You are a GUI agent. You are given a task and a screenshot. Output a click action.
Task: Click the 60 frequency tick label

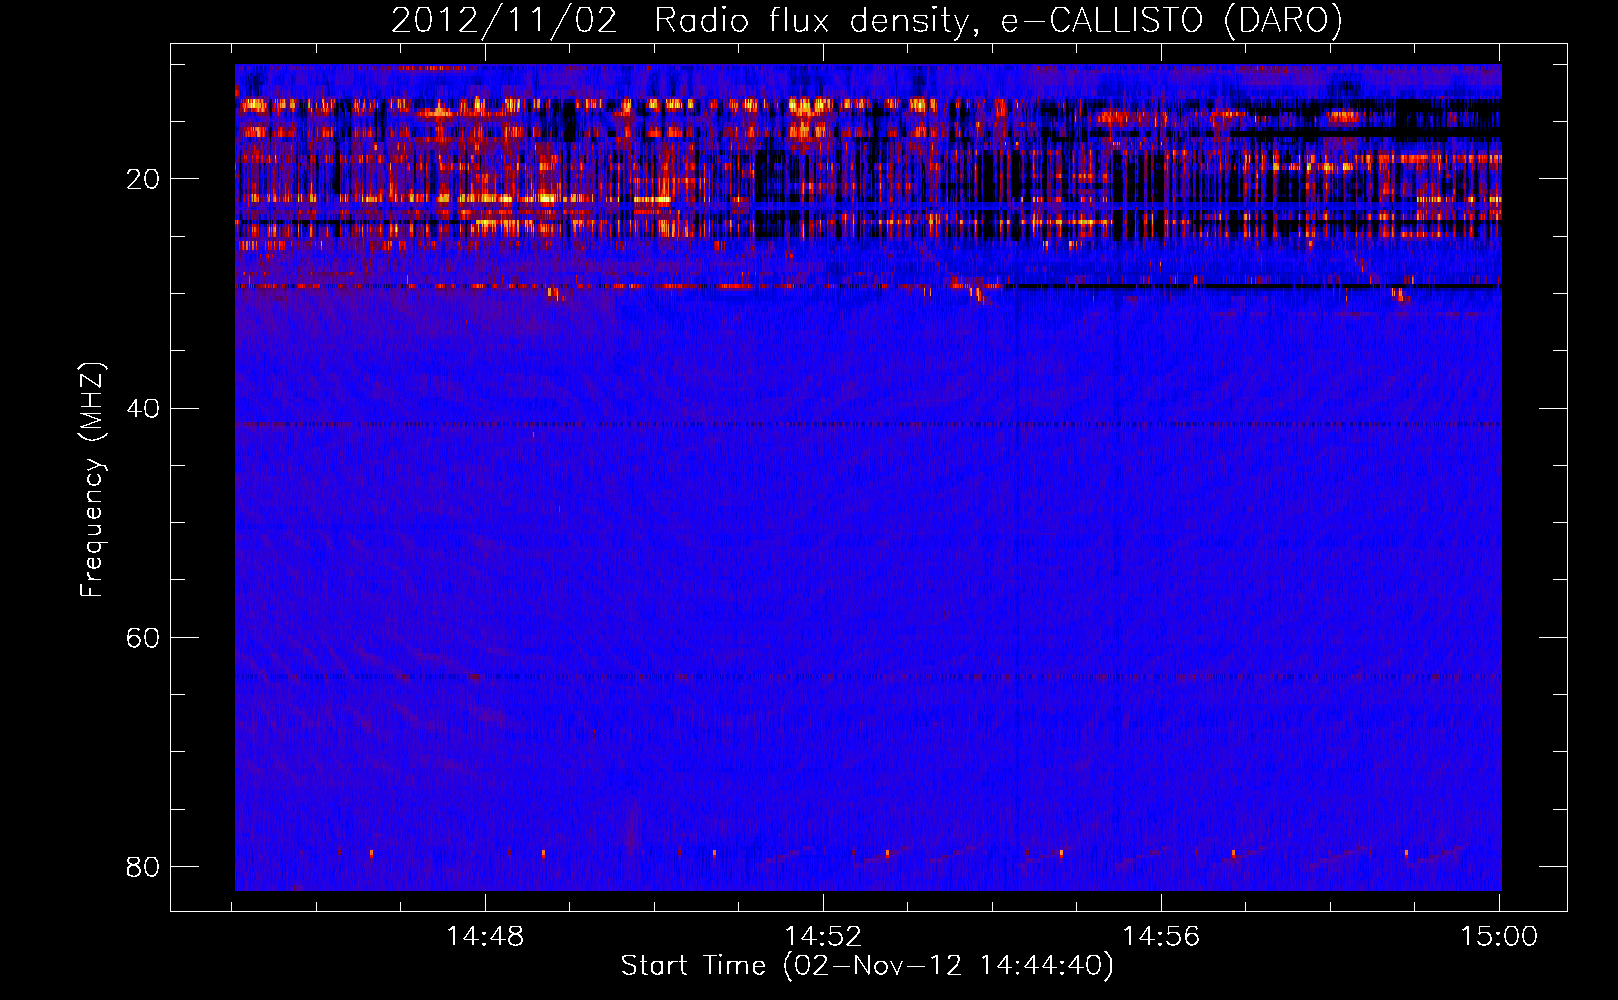[x=143, y=637]
